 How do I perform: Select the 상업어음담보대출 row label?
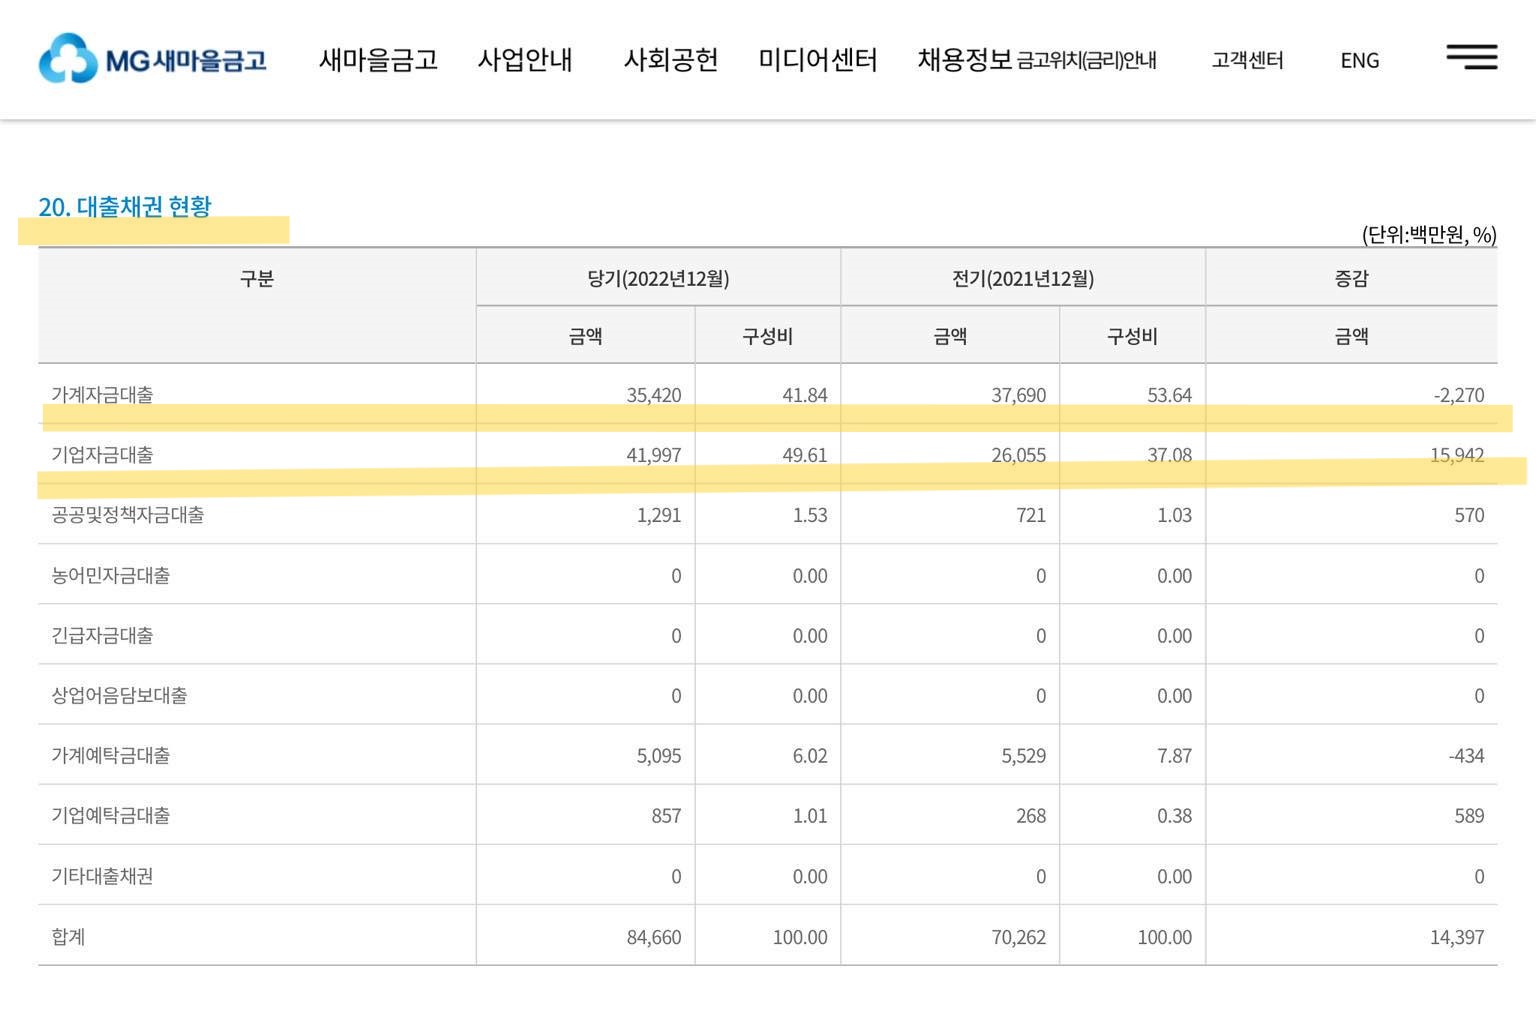(x=119, y=696)
